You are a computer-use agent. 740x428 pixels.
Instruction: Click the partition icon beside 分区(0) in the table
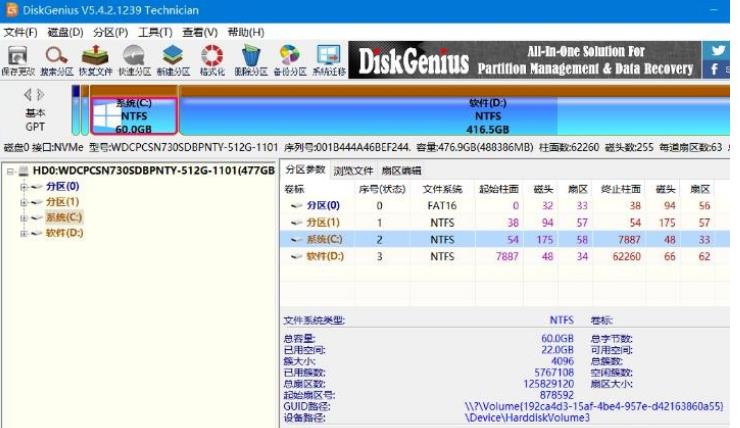pyautogui.click(x=296, y=206)
